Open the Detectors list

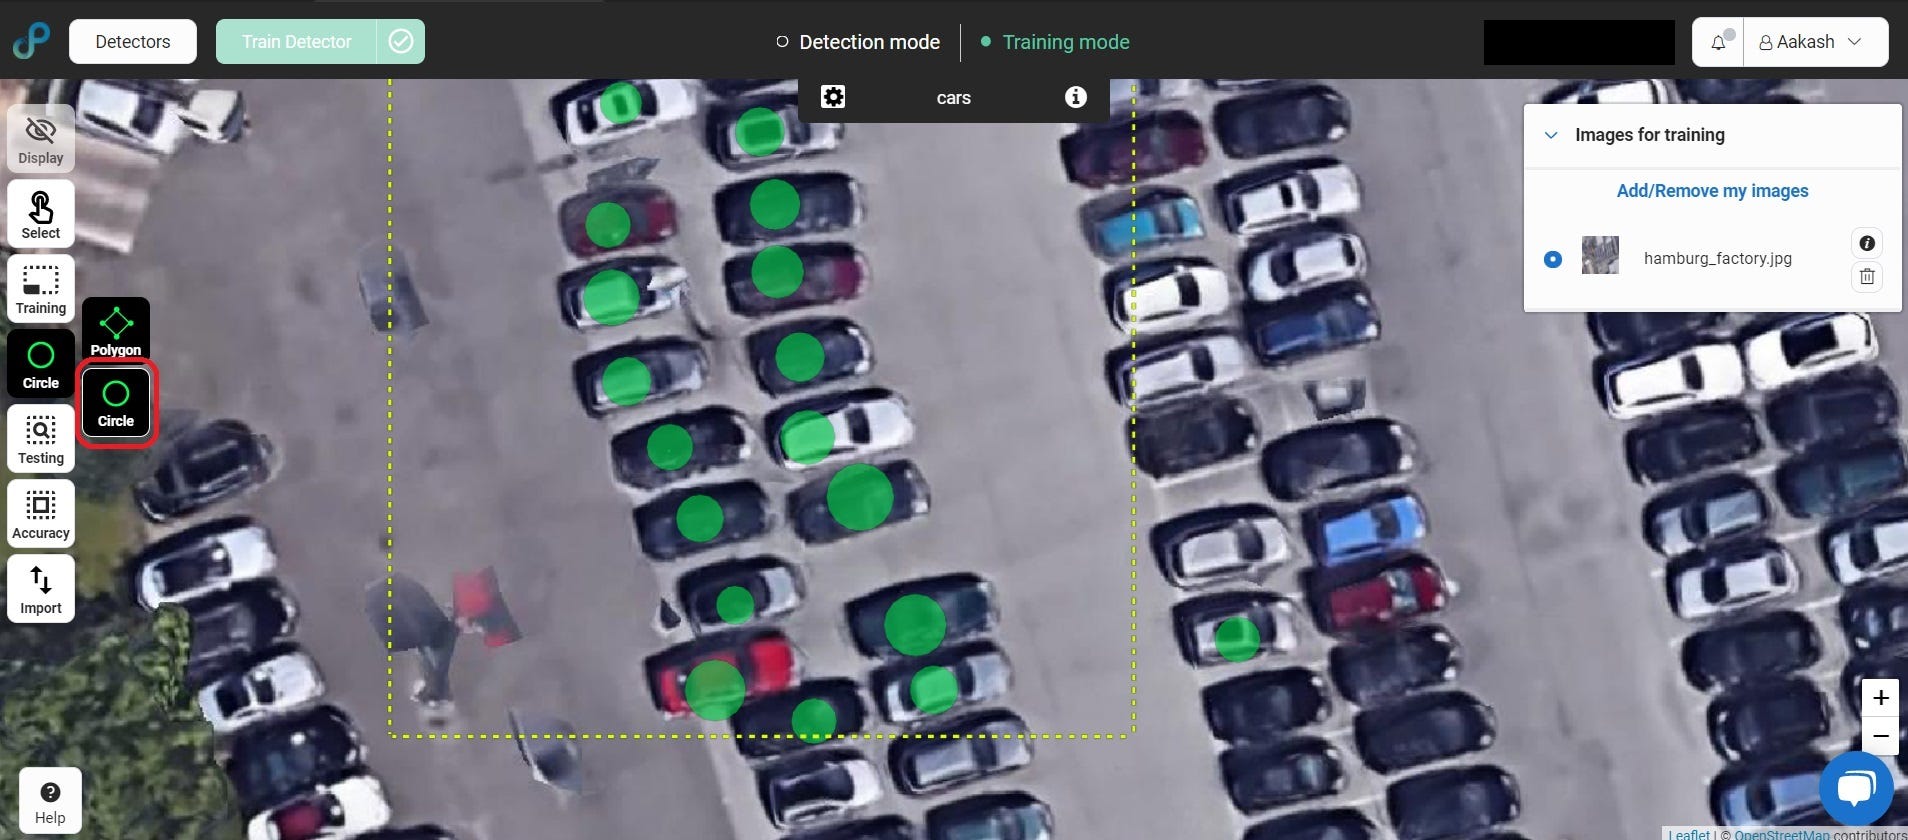pyautogui.click(x=133, y=42)
